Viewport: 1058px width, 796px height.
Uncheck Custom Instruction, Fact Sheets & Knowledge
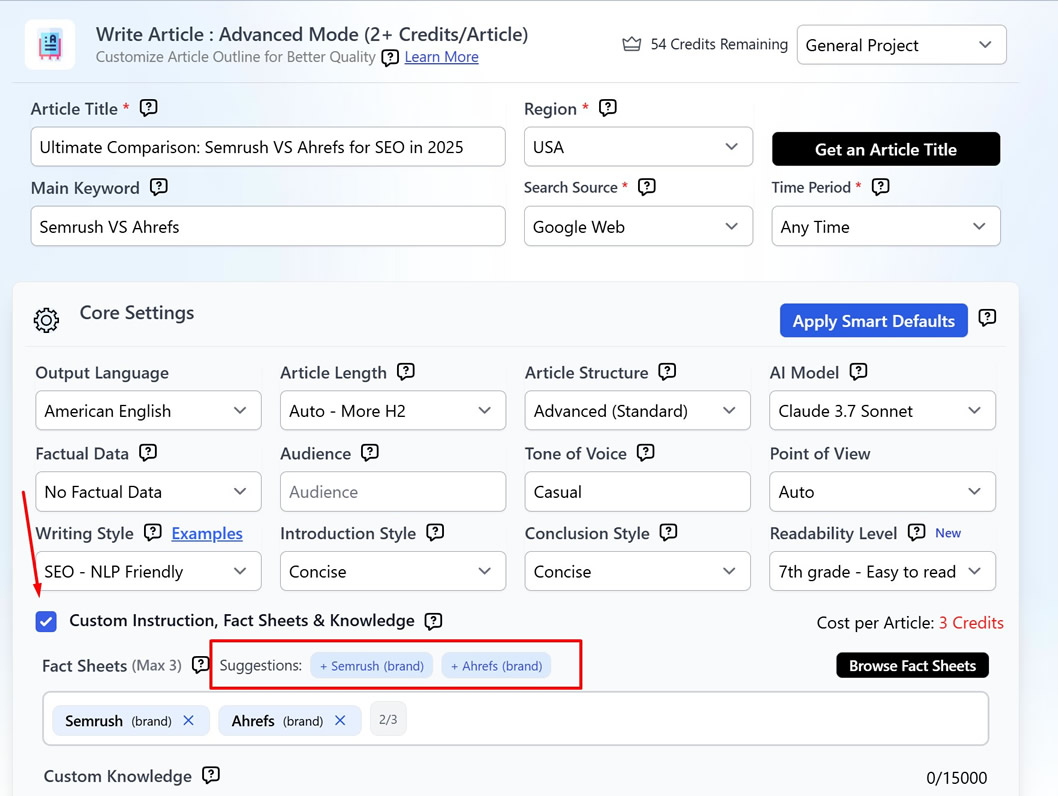point(47,621)
